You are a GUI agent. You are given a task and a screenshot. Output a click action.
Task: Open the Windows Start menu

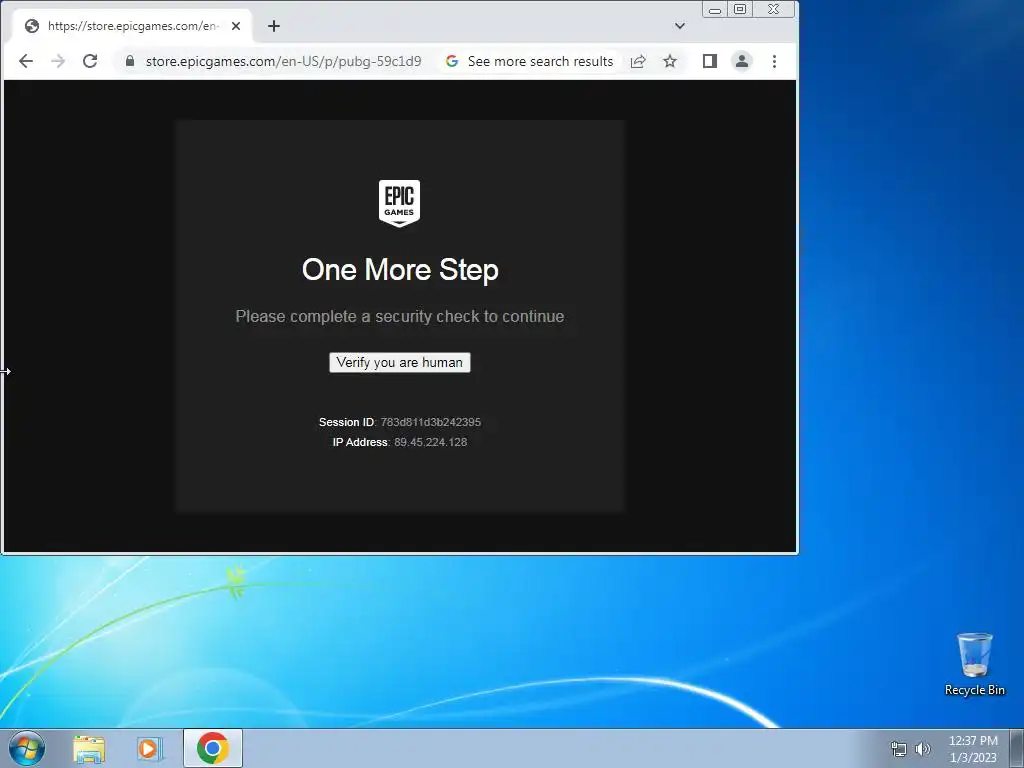(x=27, y=748)
